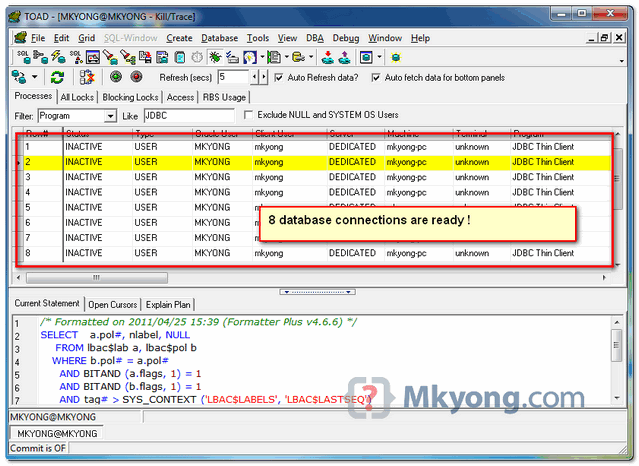
Task: Click the session connections icon
Action: click(19, 77)
